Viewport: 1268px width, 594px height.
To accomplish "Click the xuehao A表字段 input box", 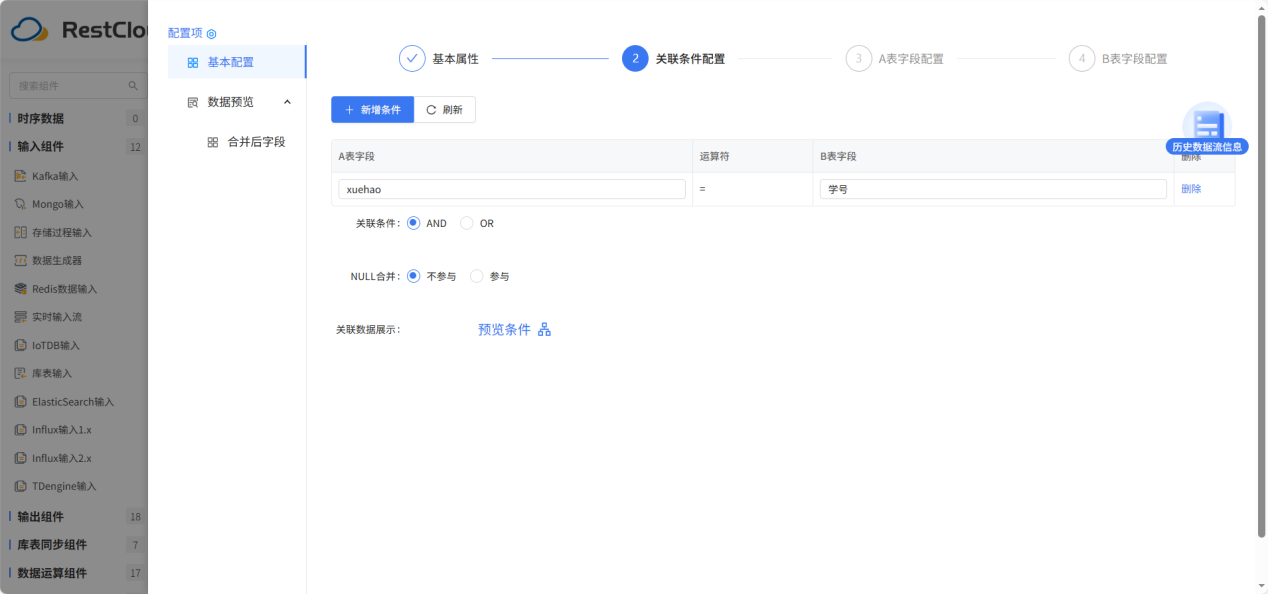I will tap(511, 188).
